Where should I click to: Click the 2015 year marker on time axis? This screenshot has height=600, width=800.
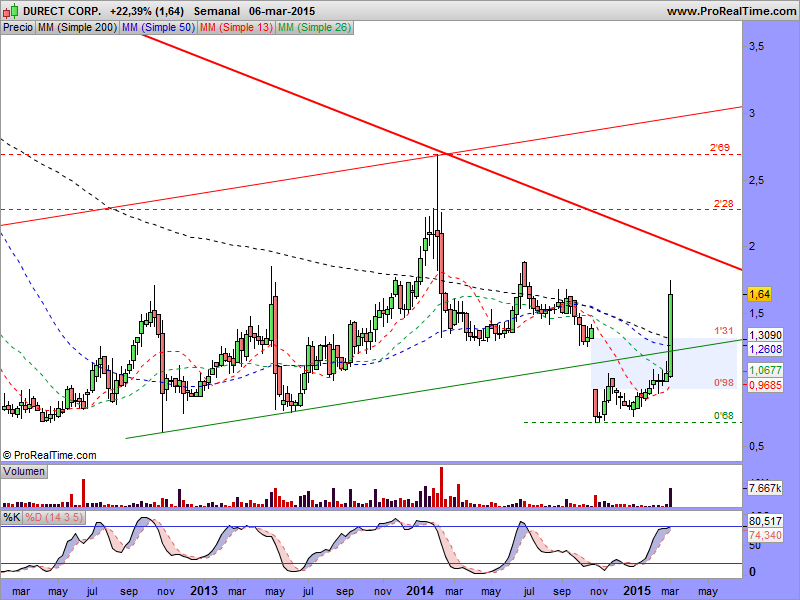click(637, 591)
